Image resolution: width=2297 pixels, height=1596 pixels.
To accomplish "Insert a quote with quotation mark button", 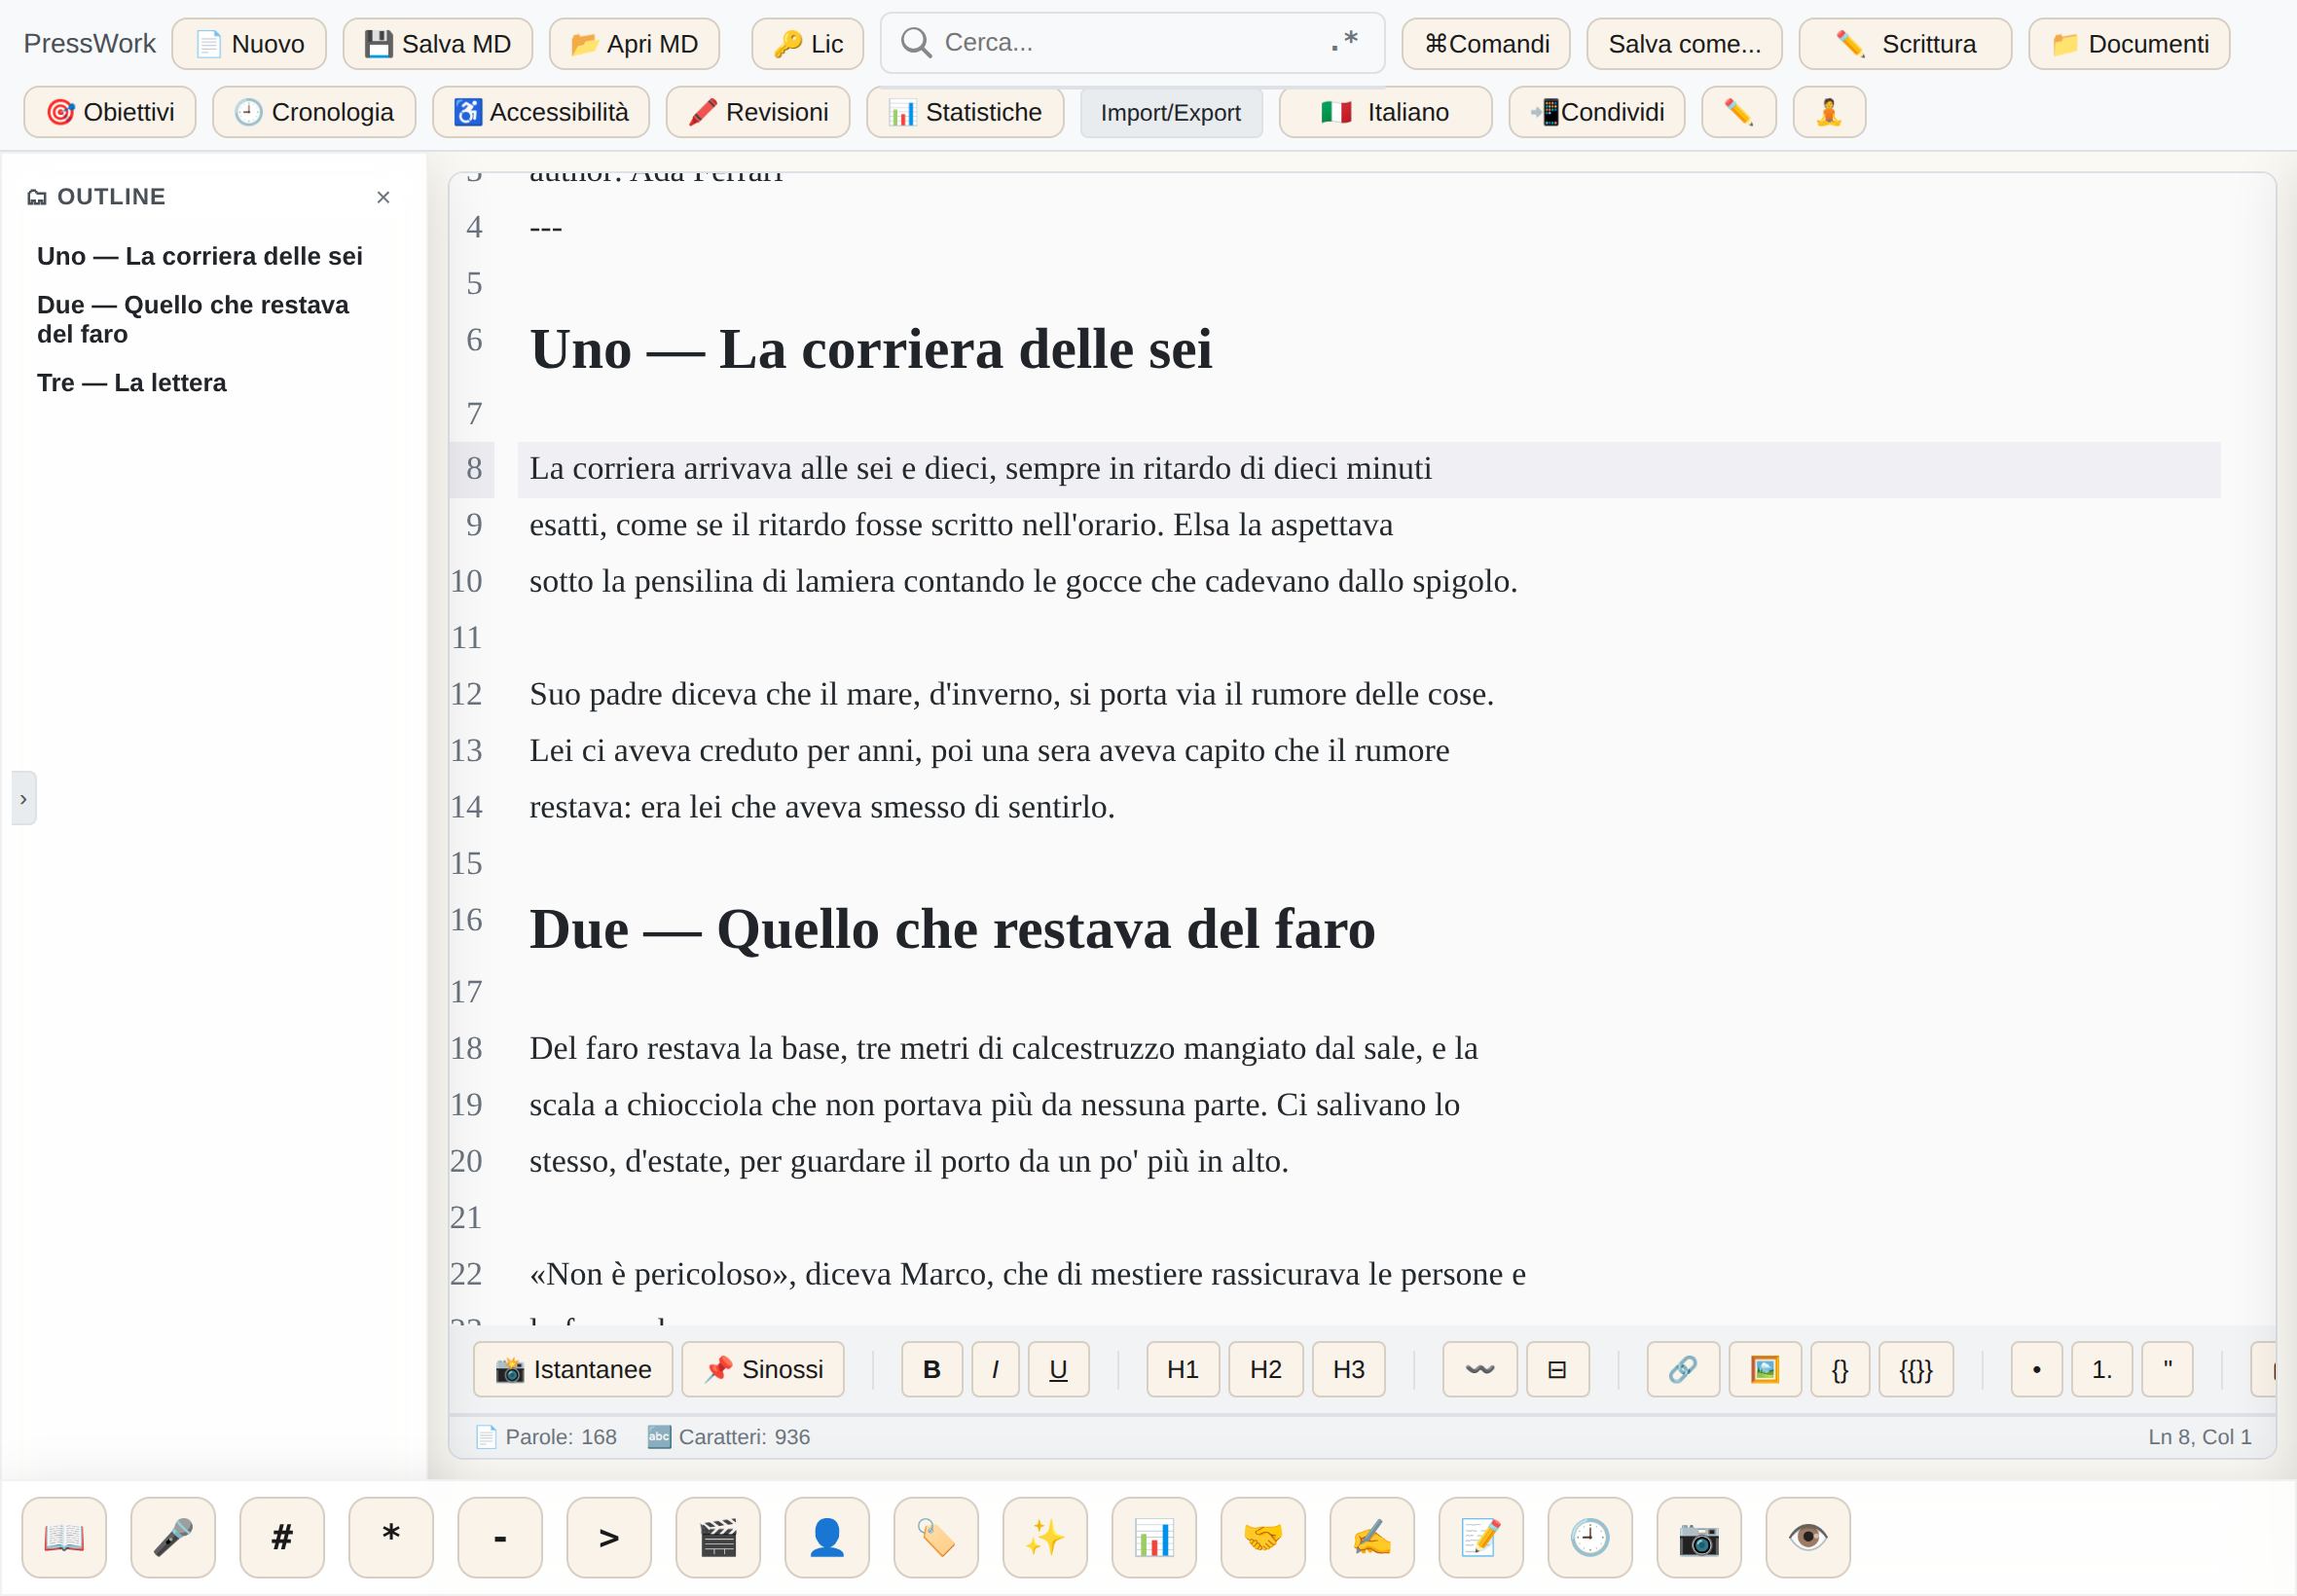I will (x=2168, y=1369).
